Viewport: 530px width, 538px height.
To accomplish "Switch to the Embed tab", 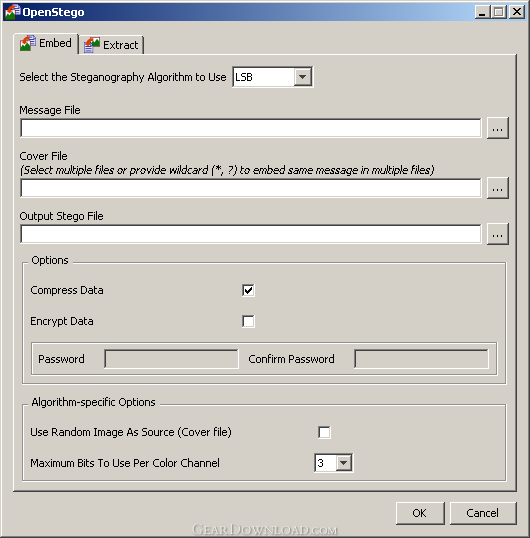I will point(46,44).
